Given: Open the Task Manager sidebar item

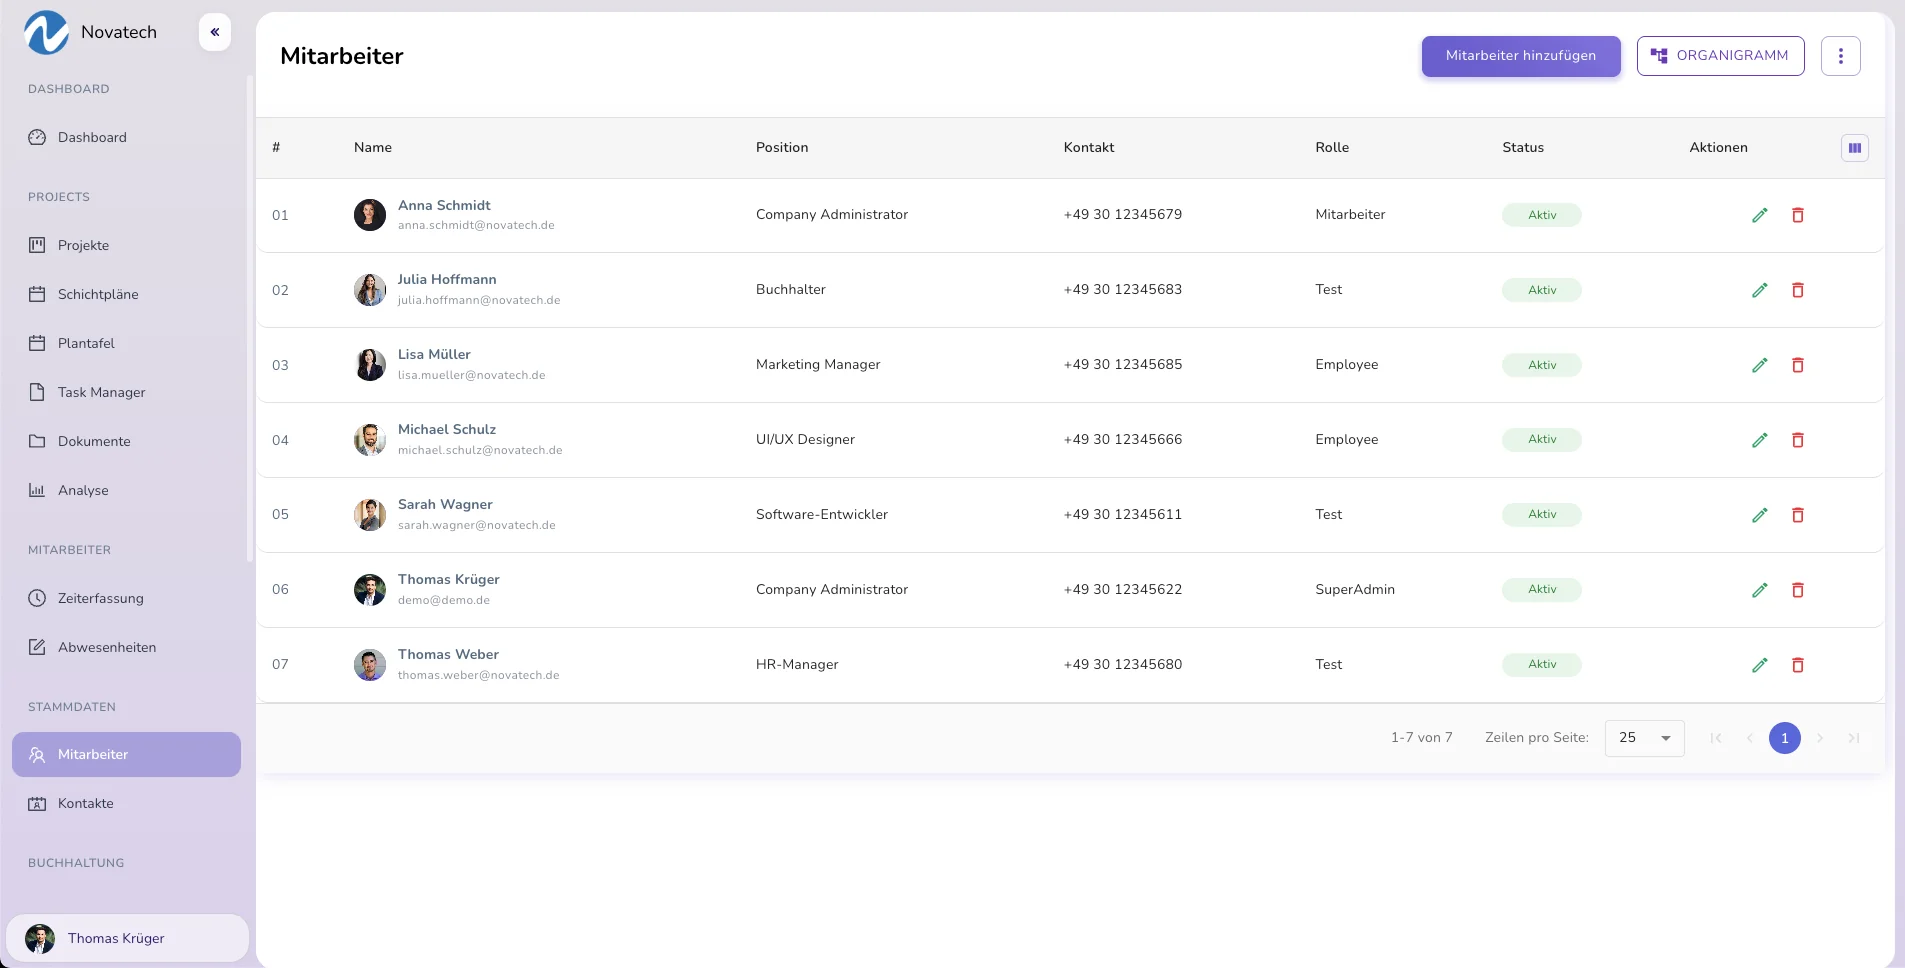Looking at the screenshot, I should (101, 392).
